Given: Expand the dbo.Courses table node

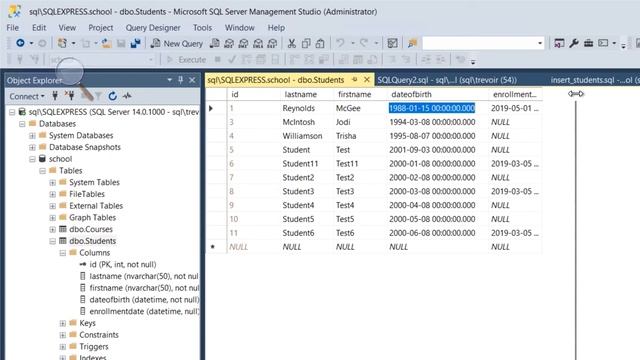Looking at the screenshot, I should [x=53, y=229].
